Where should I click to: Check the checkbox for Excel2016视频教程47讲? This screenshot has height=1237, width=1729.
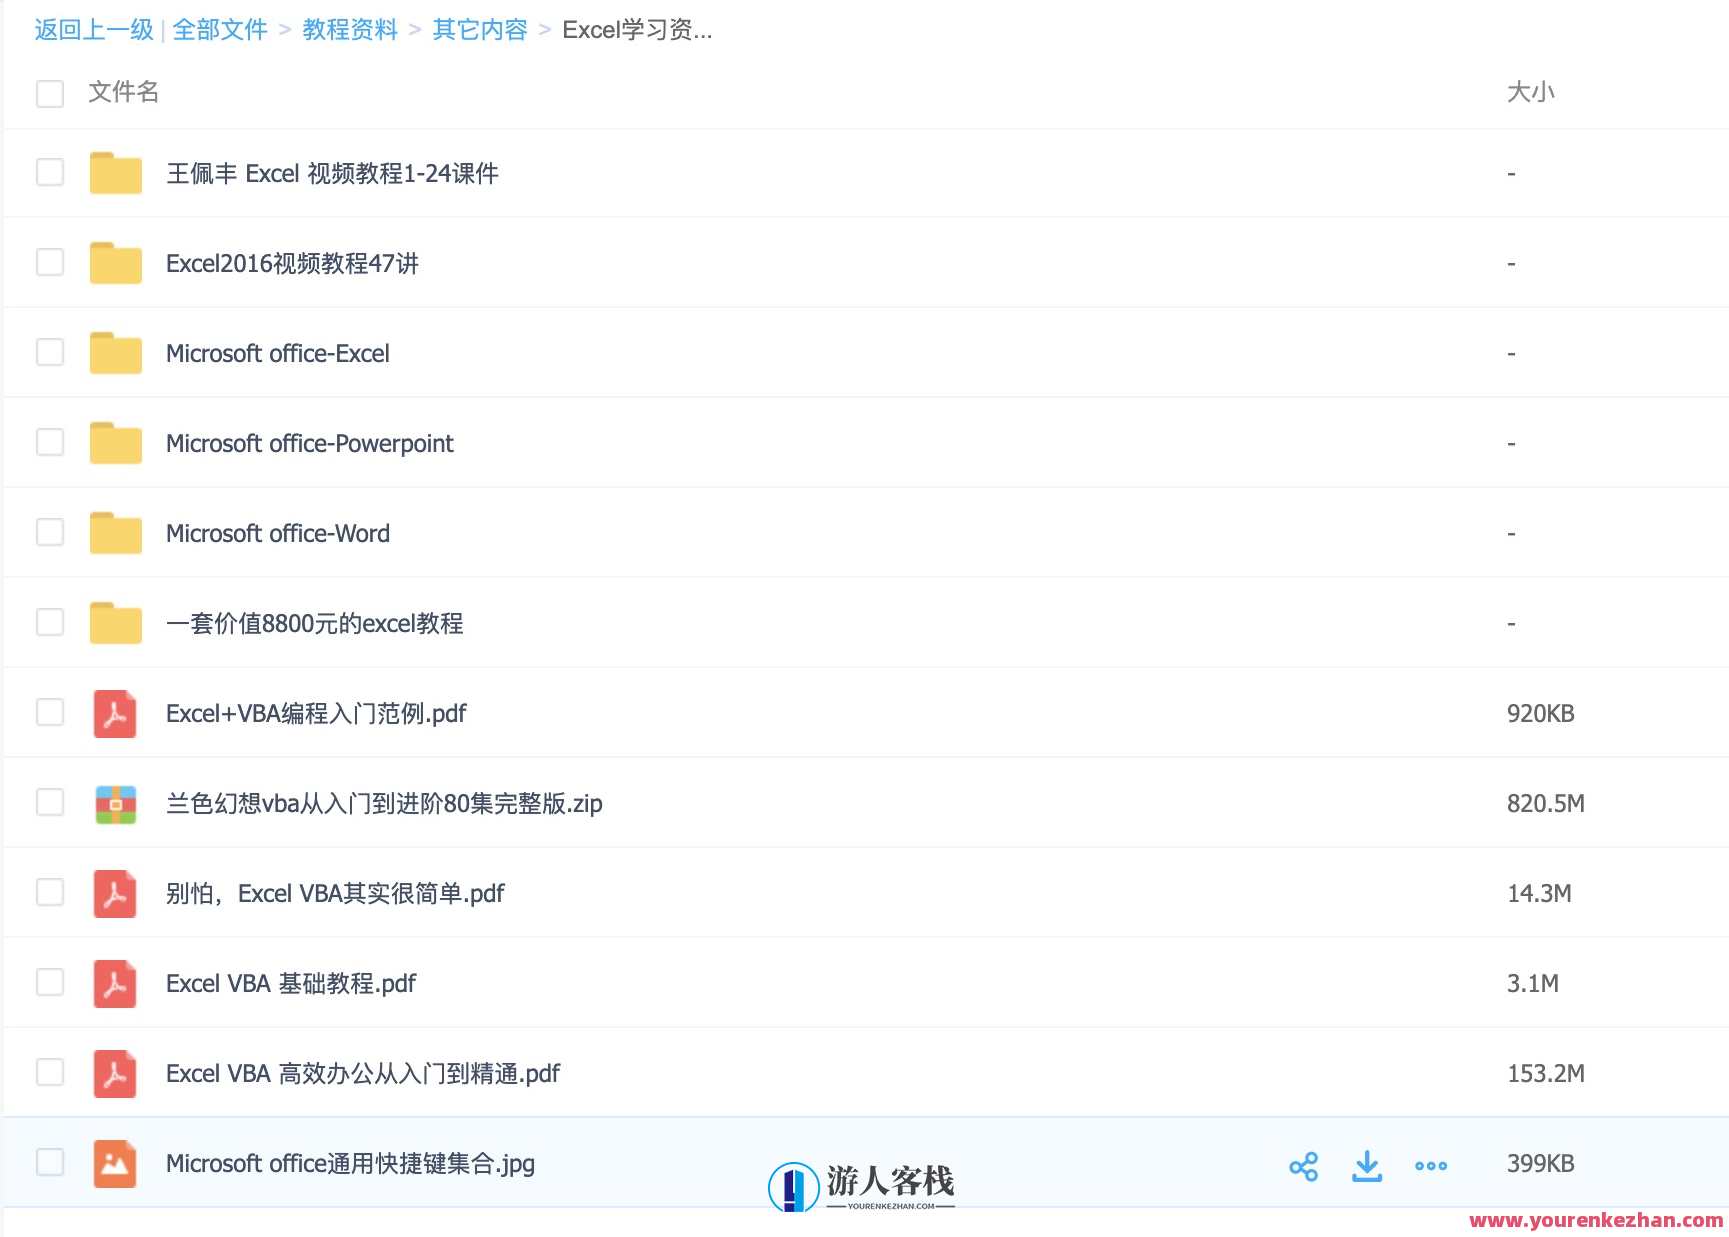coord(49,262)
